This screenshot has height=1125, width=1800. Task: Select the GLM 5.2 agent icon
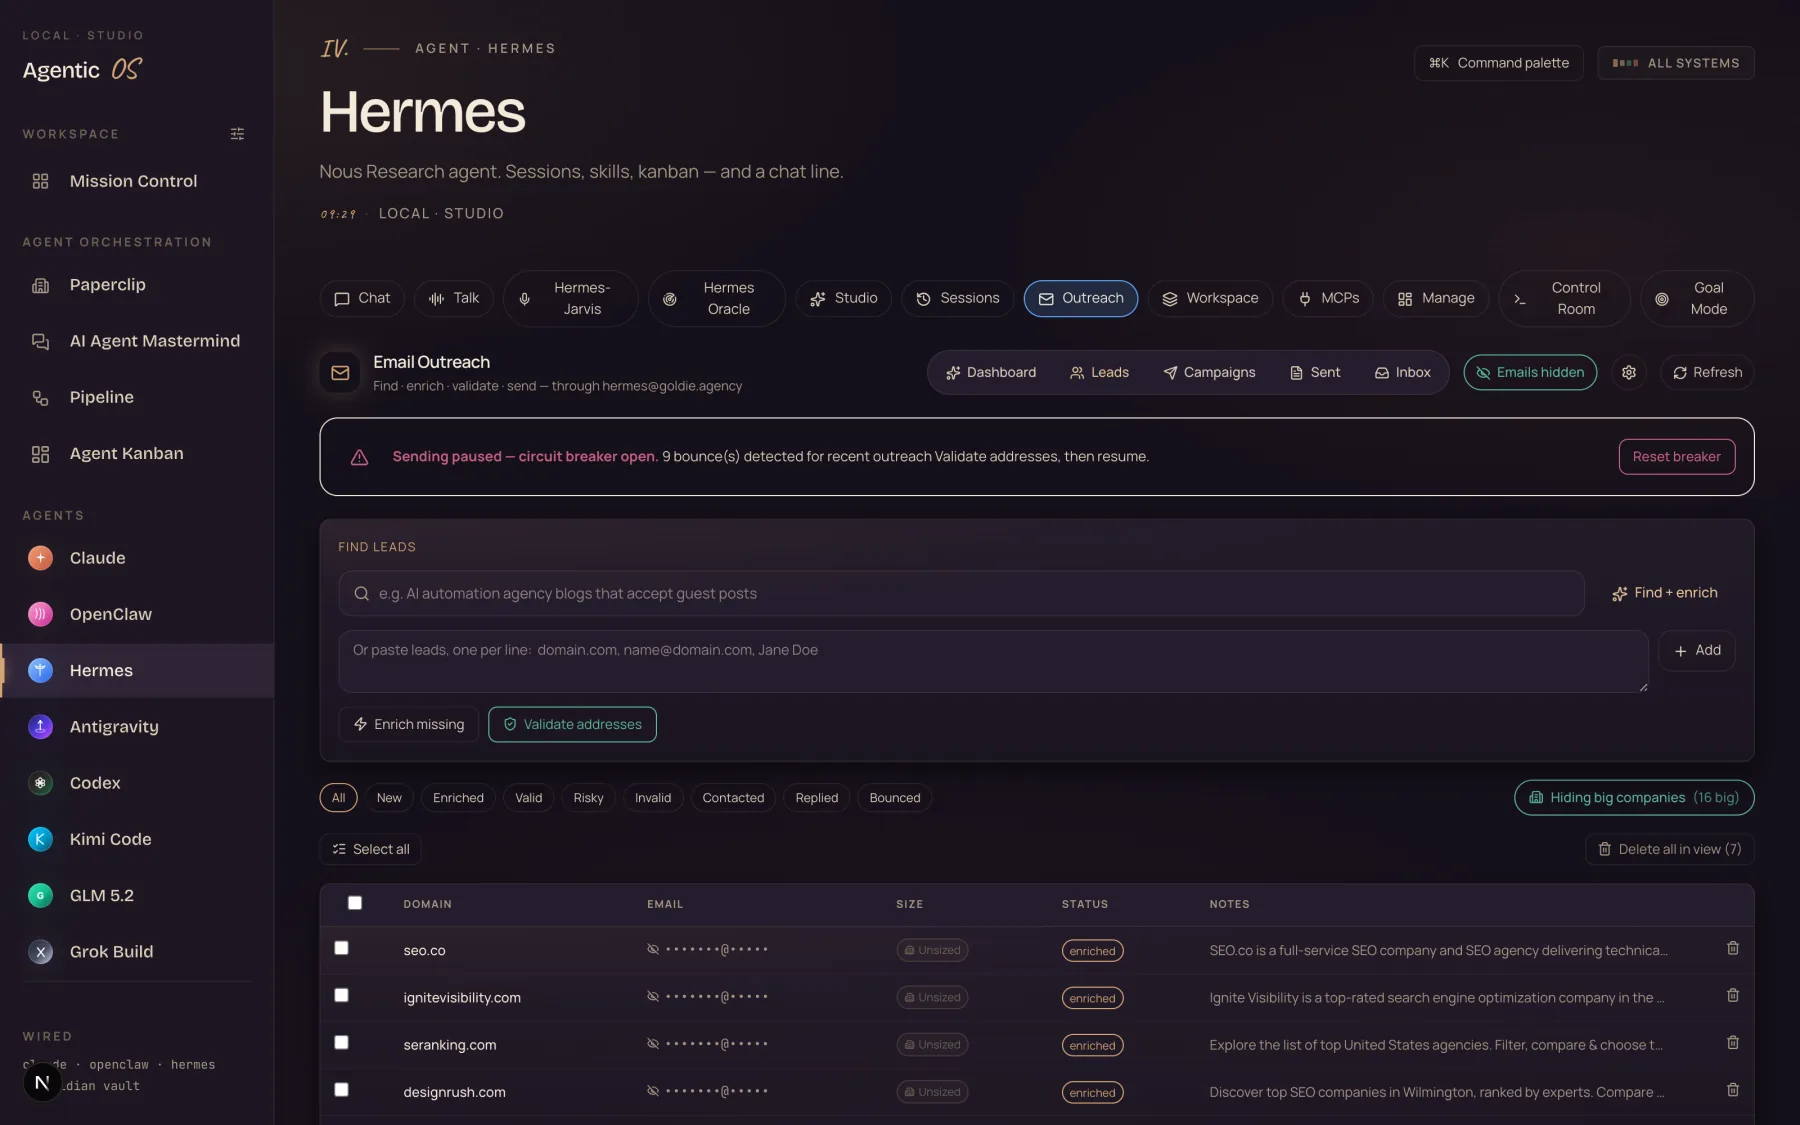[x=40, y=895]
